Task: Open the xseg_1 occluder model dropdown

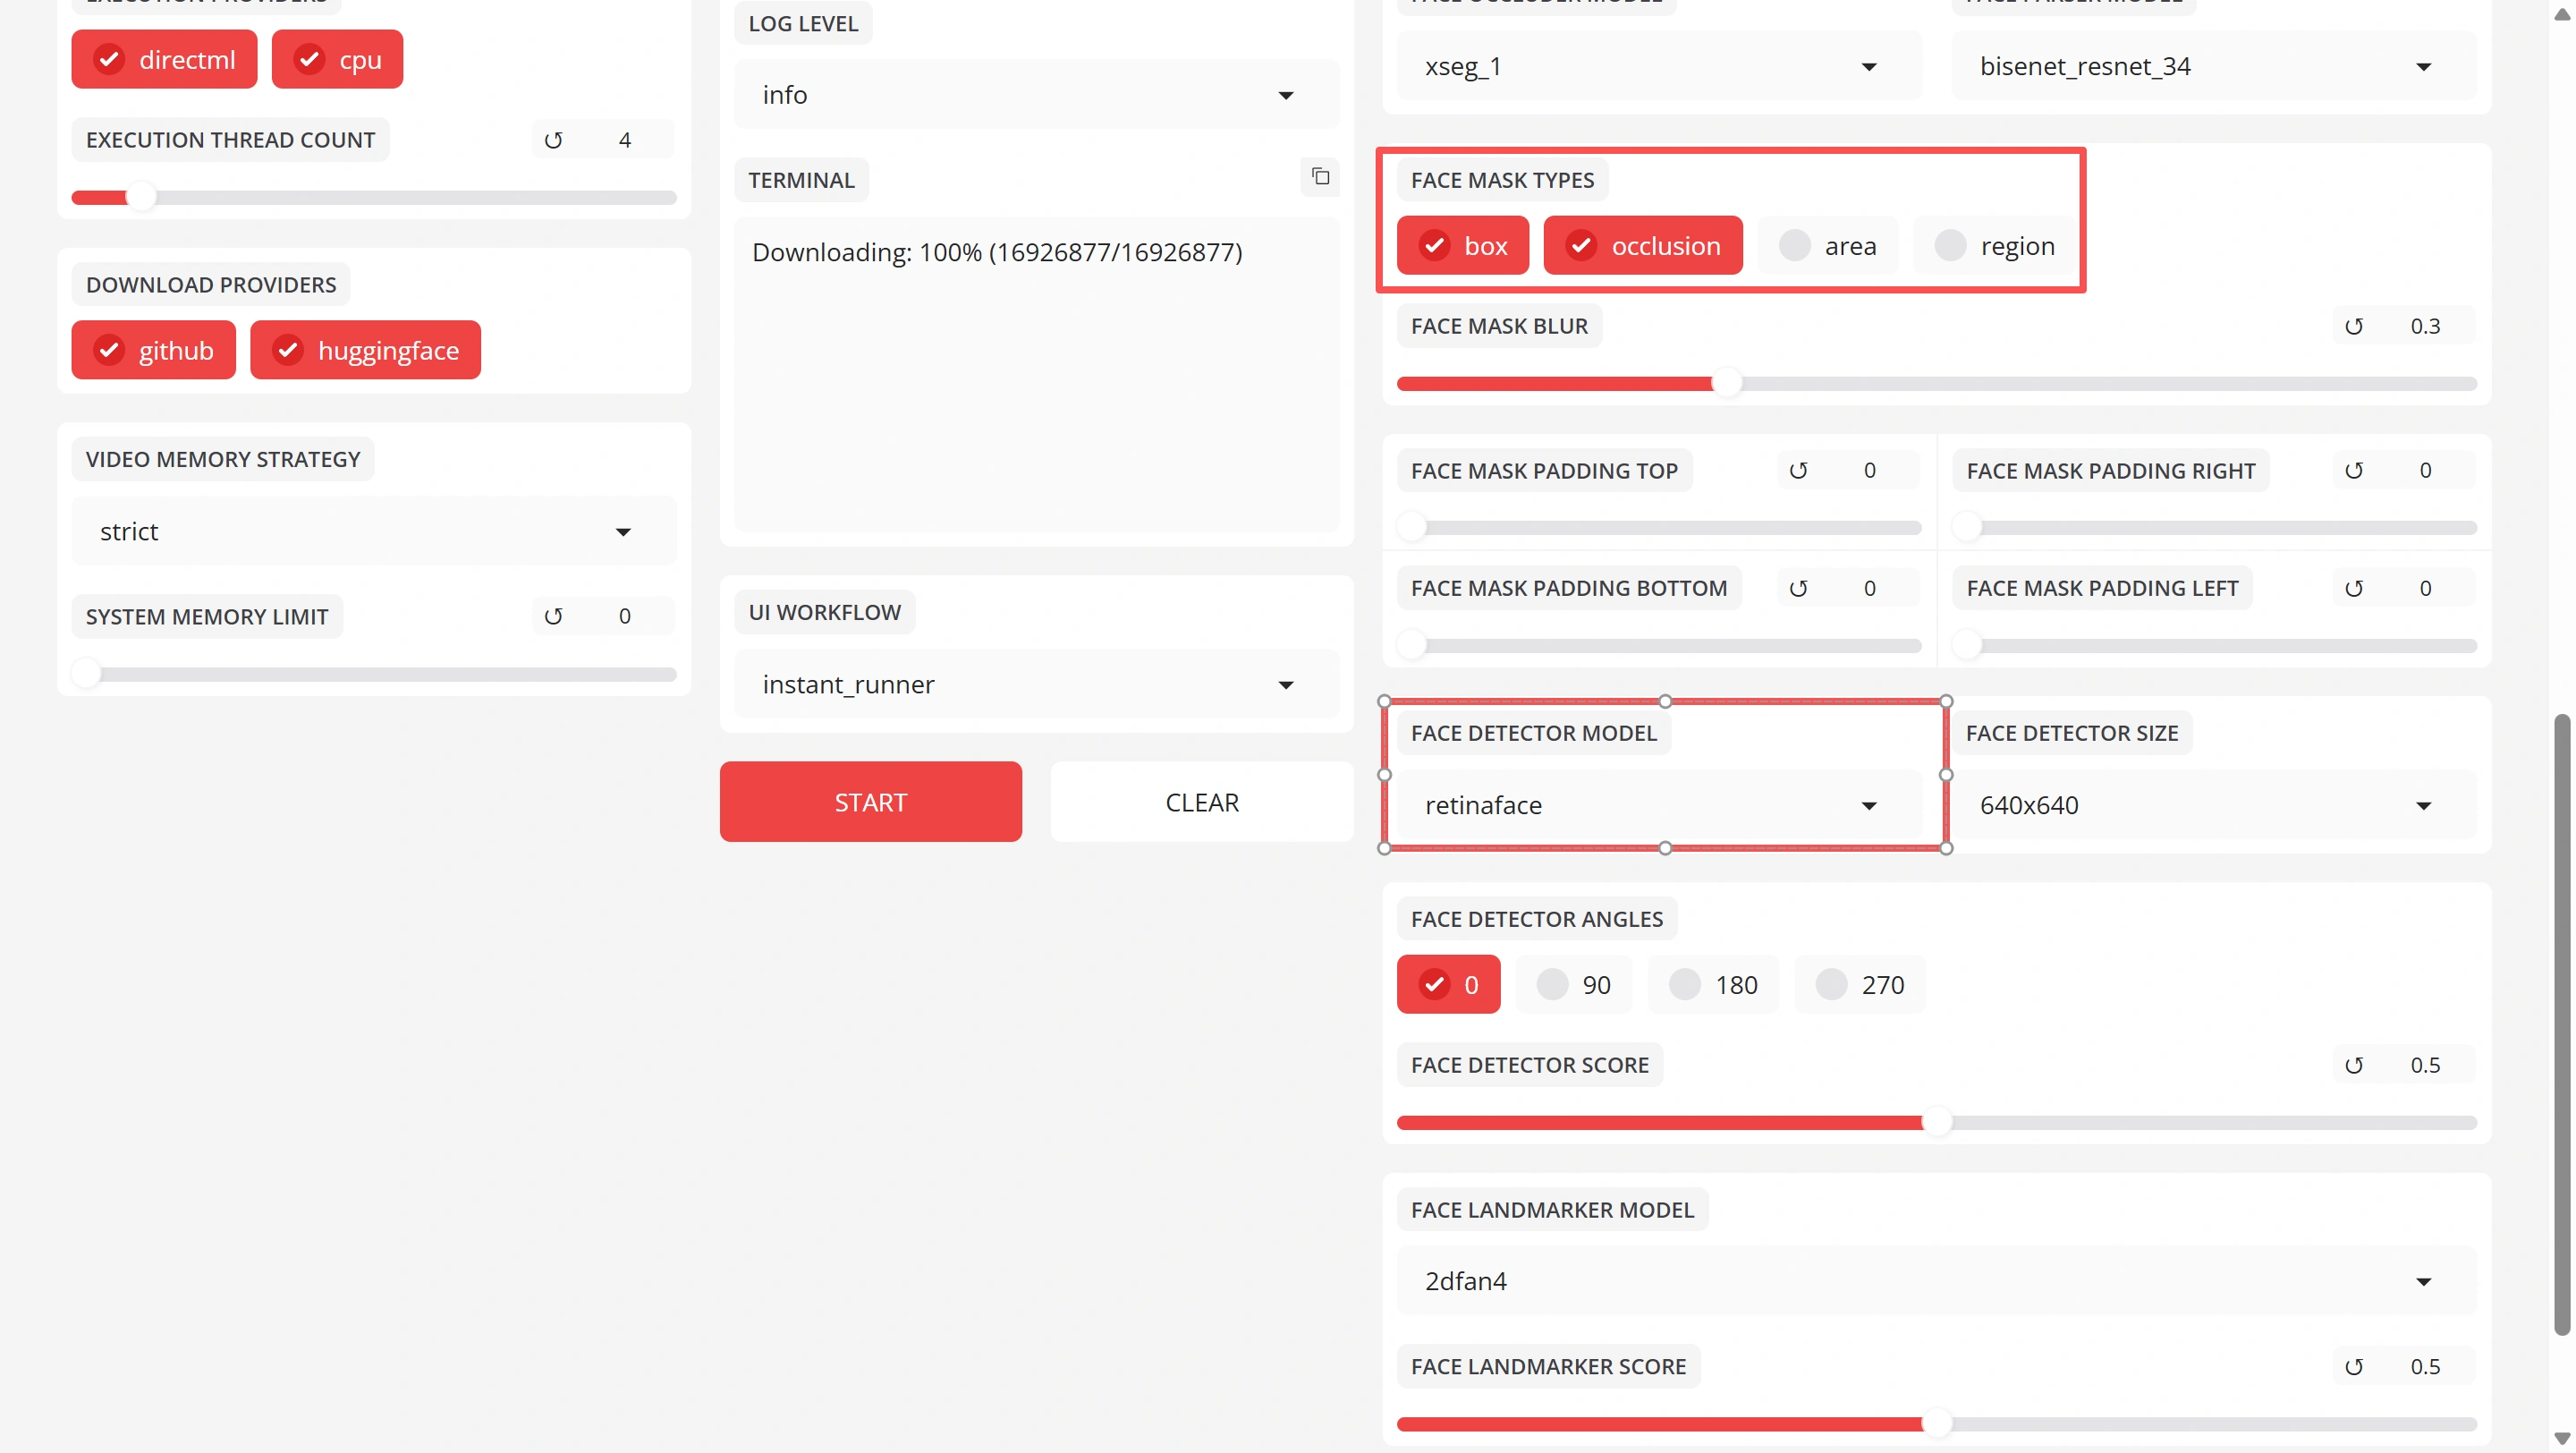Action: coord(1659,66)
